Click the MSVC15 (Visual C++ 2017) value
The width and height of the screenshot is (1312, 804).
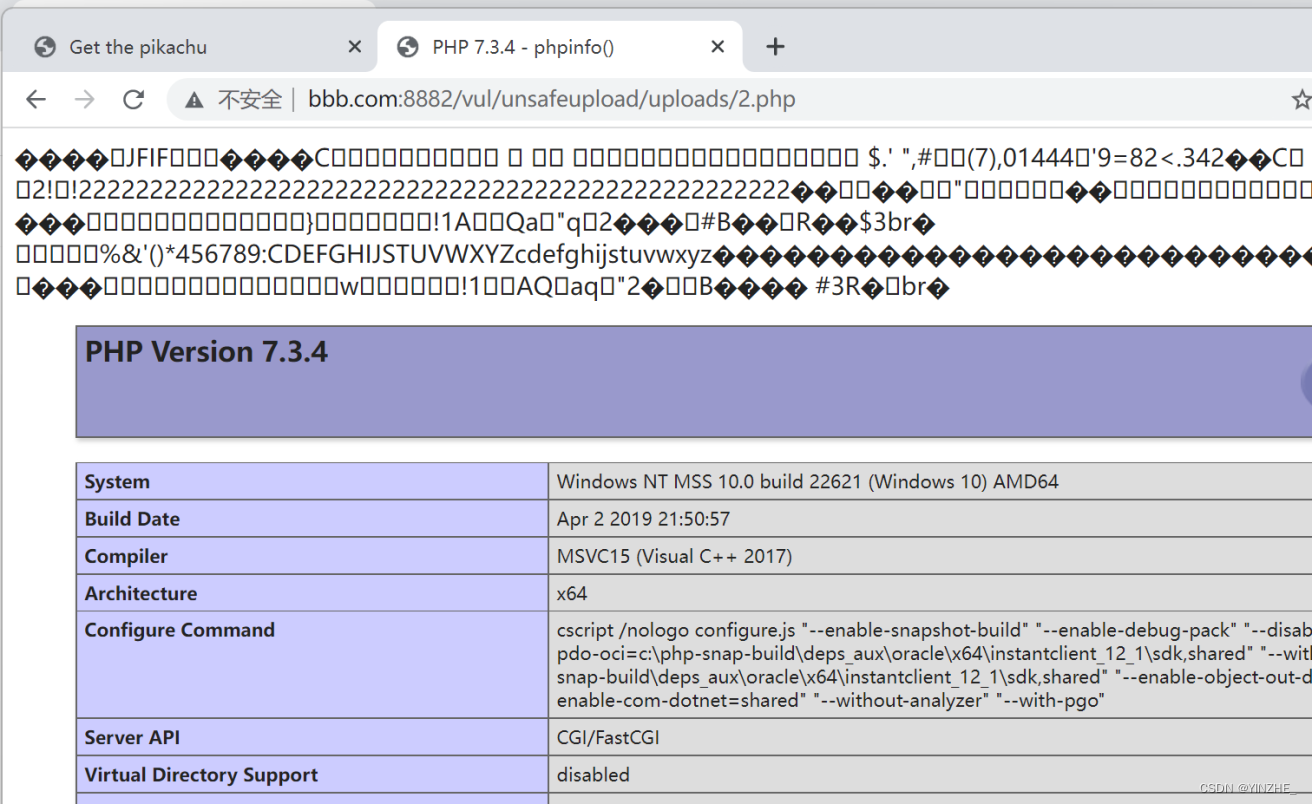[x=674, y=556]
